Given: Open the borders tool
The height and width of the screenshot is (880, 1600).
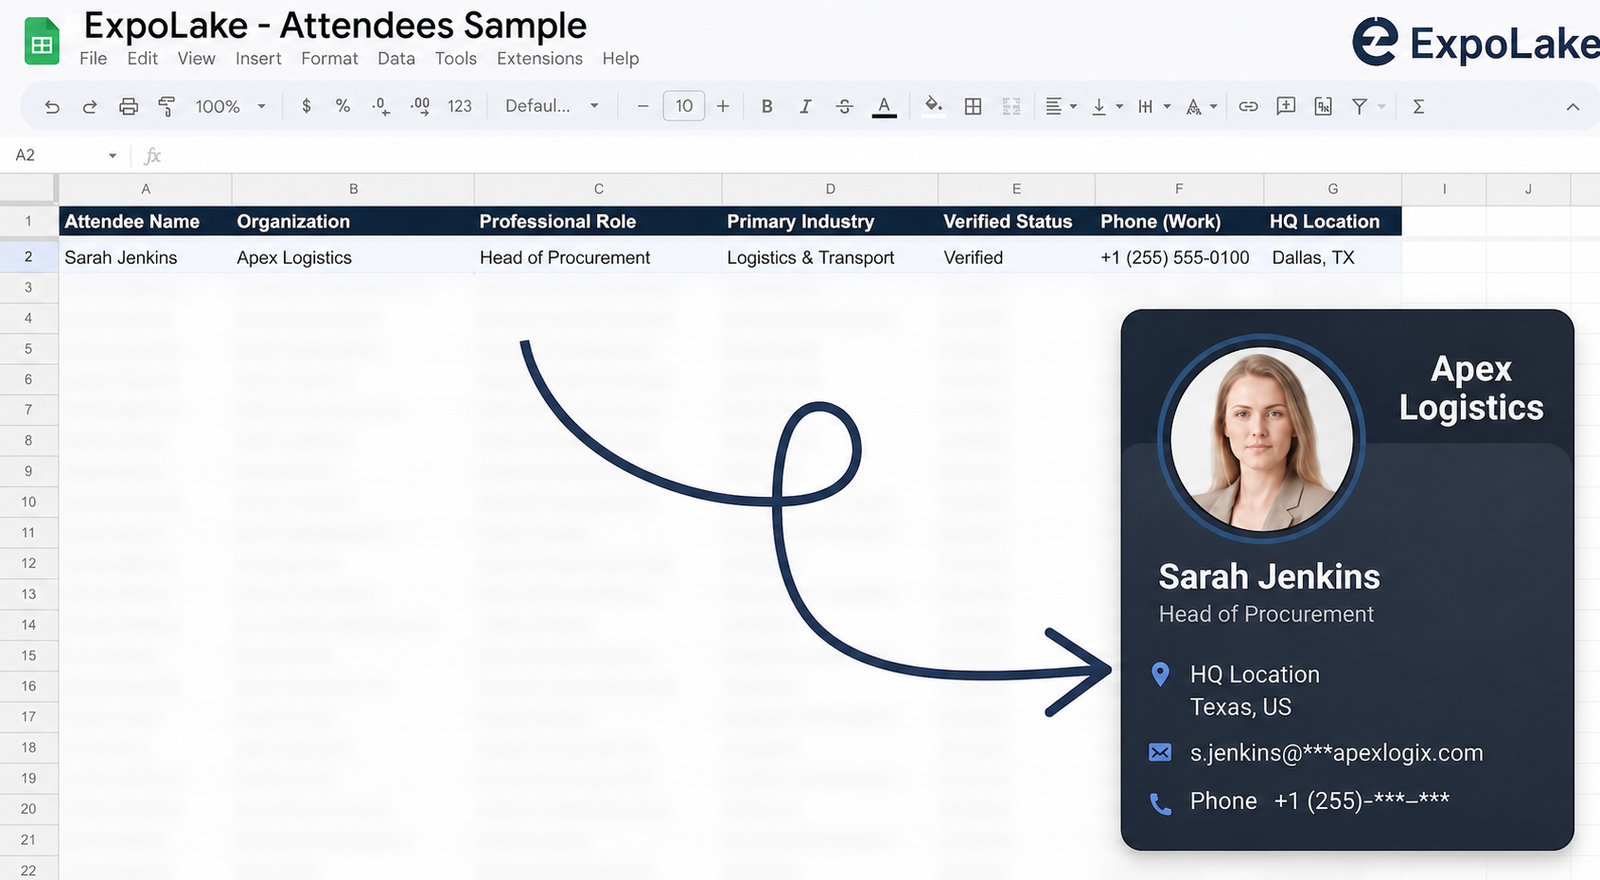Looking at the screenshot, I should (973, 106).
